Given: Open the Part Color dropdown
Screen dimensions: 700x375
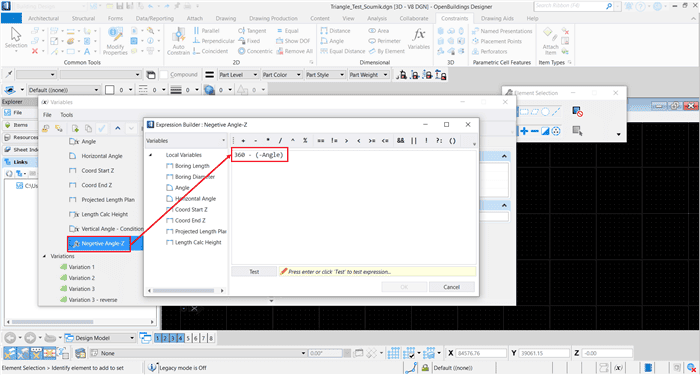Looking at the screenshot, I should click(282, 75).
